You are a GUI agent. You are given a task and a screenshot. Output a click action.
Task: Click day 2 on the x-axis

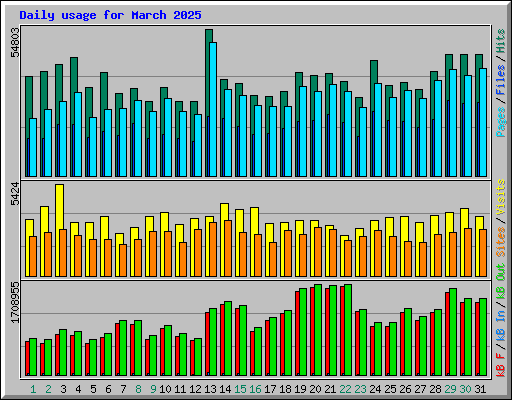click(48, 389)
